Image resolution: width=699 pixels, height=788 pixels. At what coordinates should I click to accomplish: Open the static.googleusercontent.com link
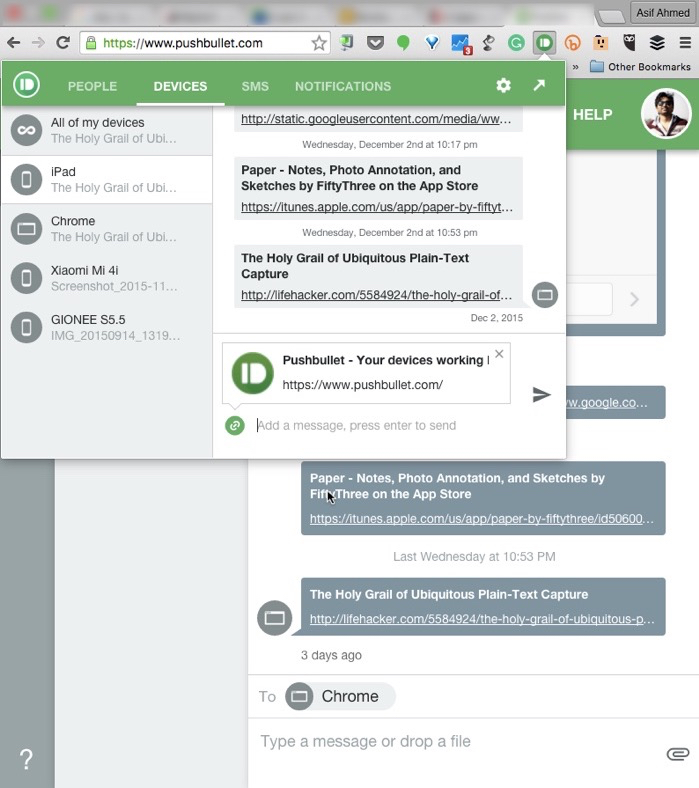(376, 119)
